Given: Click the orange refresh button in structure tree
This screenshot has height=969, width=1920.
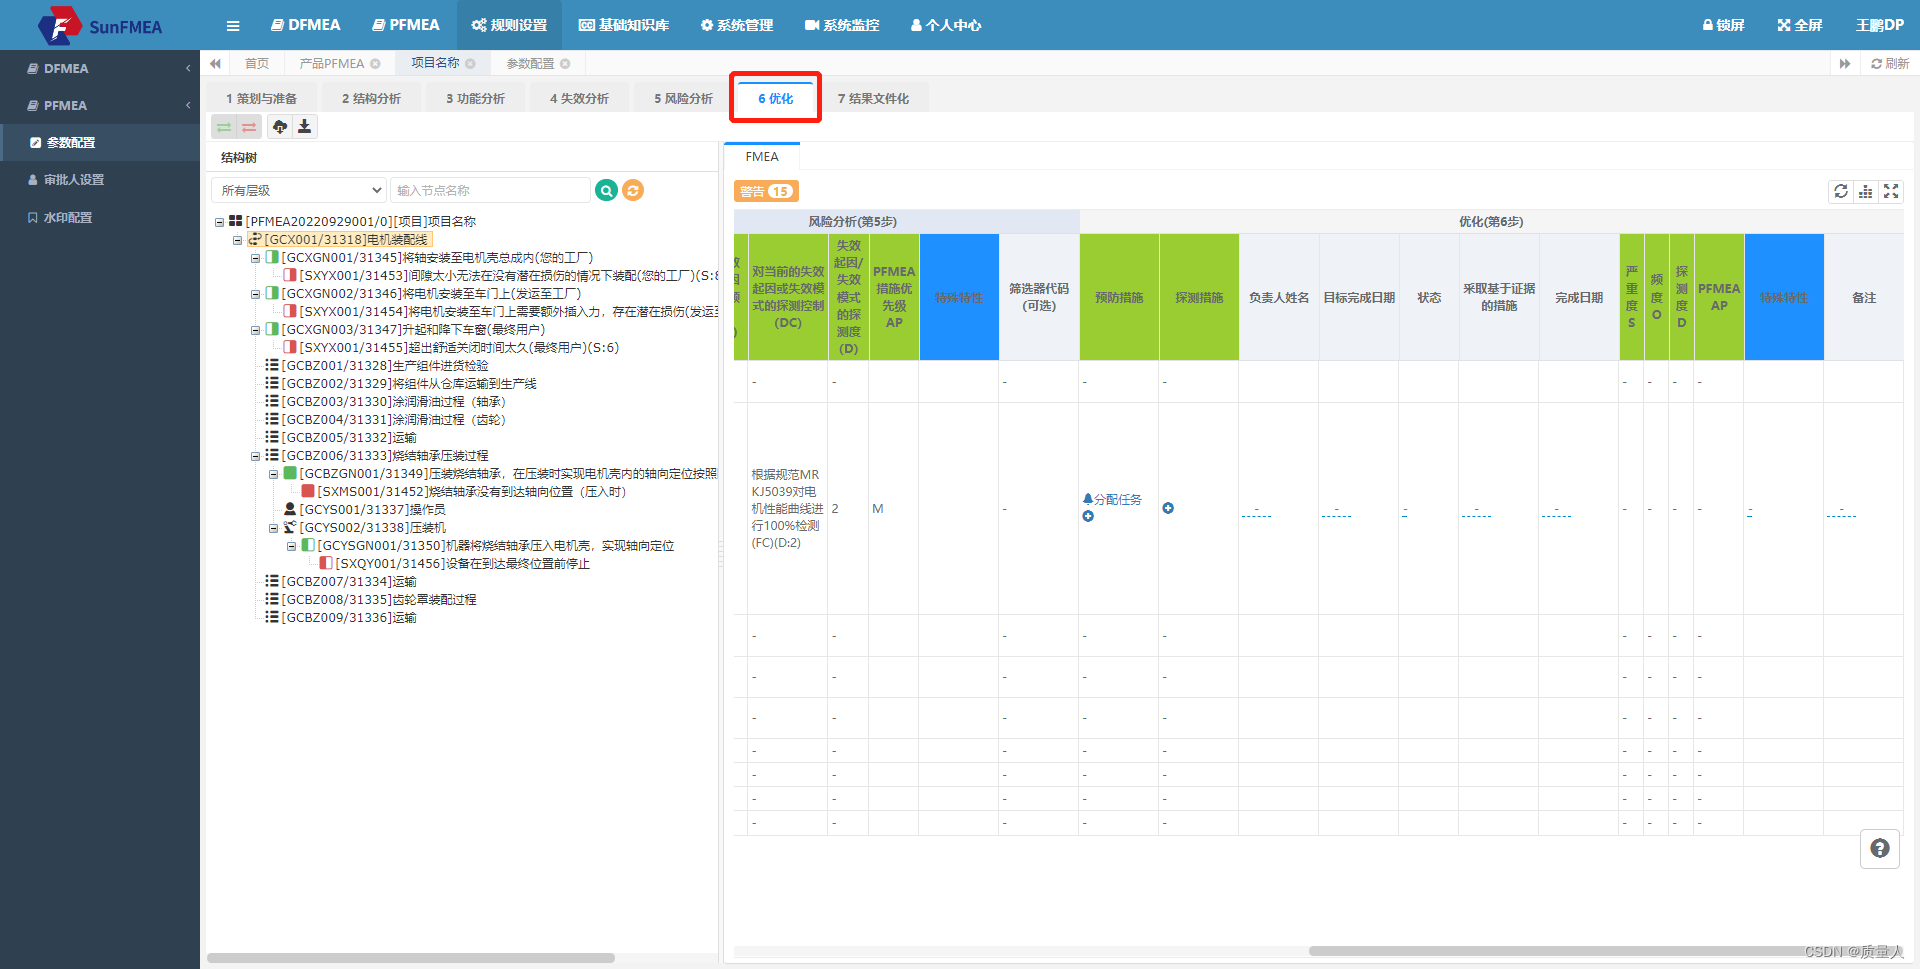Looking at the screenshot, I should (633, 190).
